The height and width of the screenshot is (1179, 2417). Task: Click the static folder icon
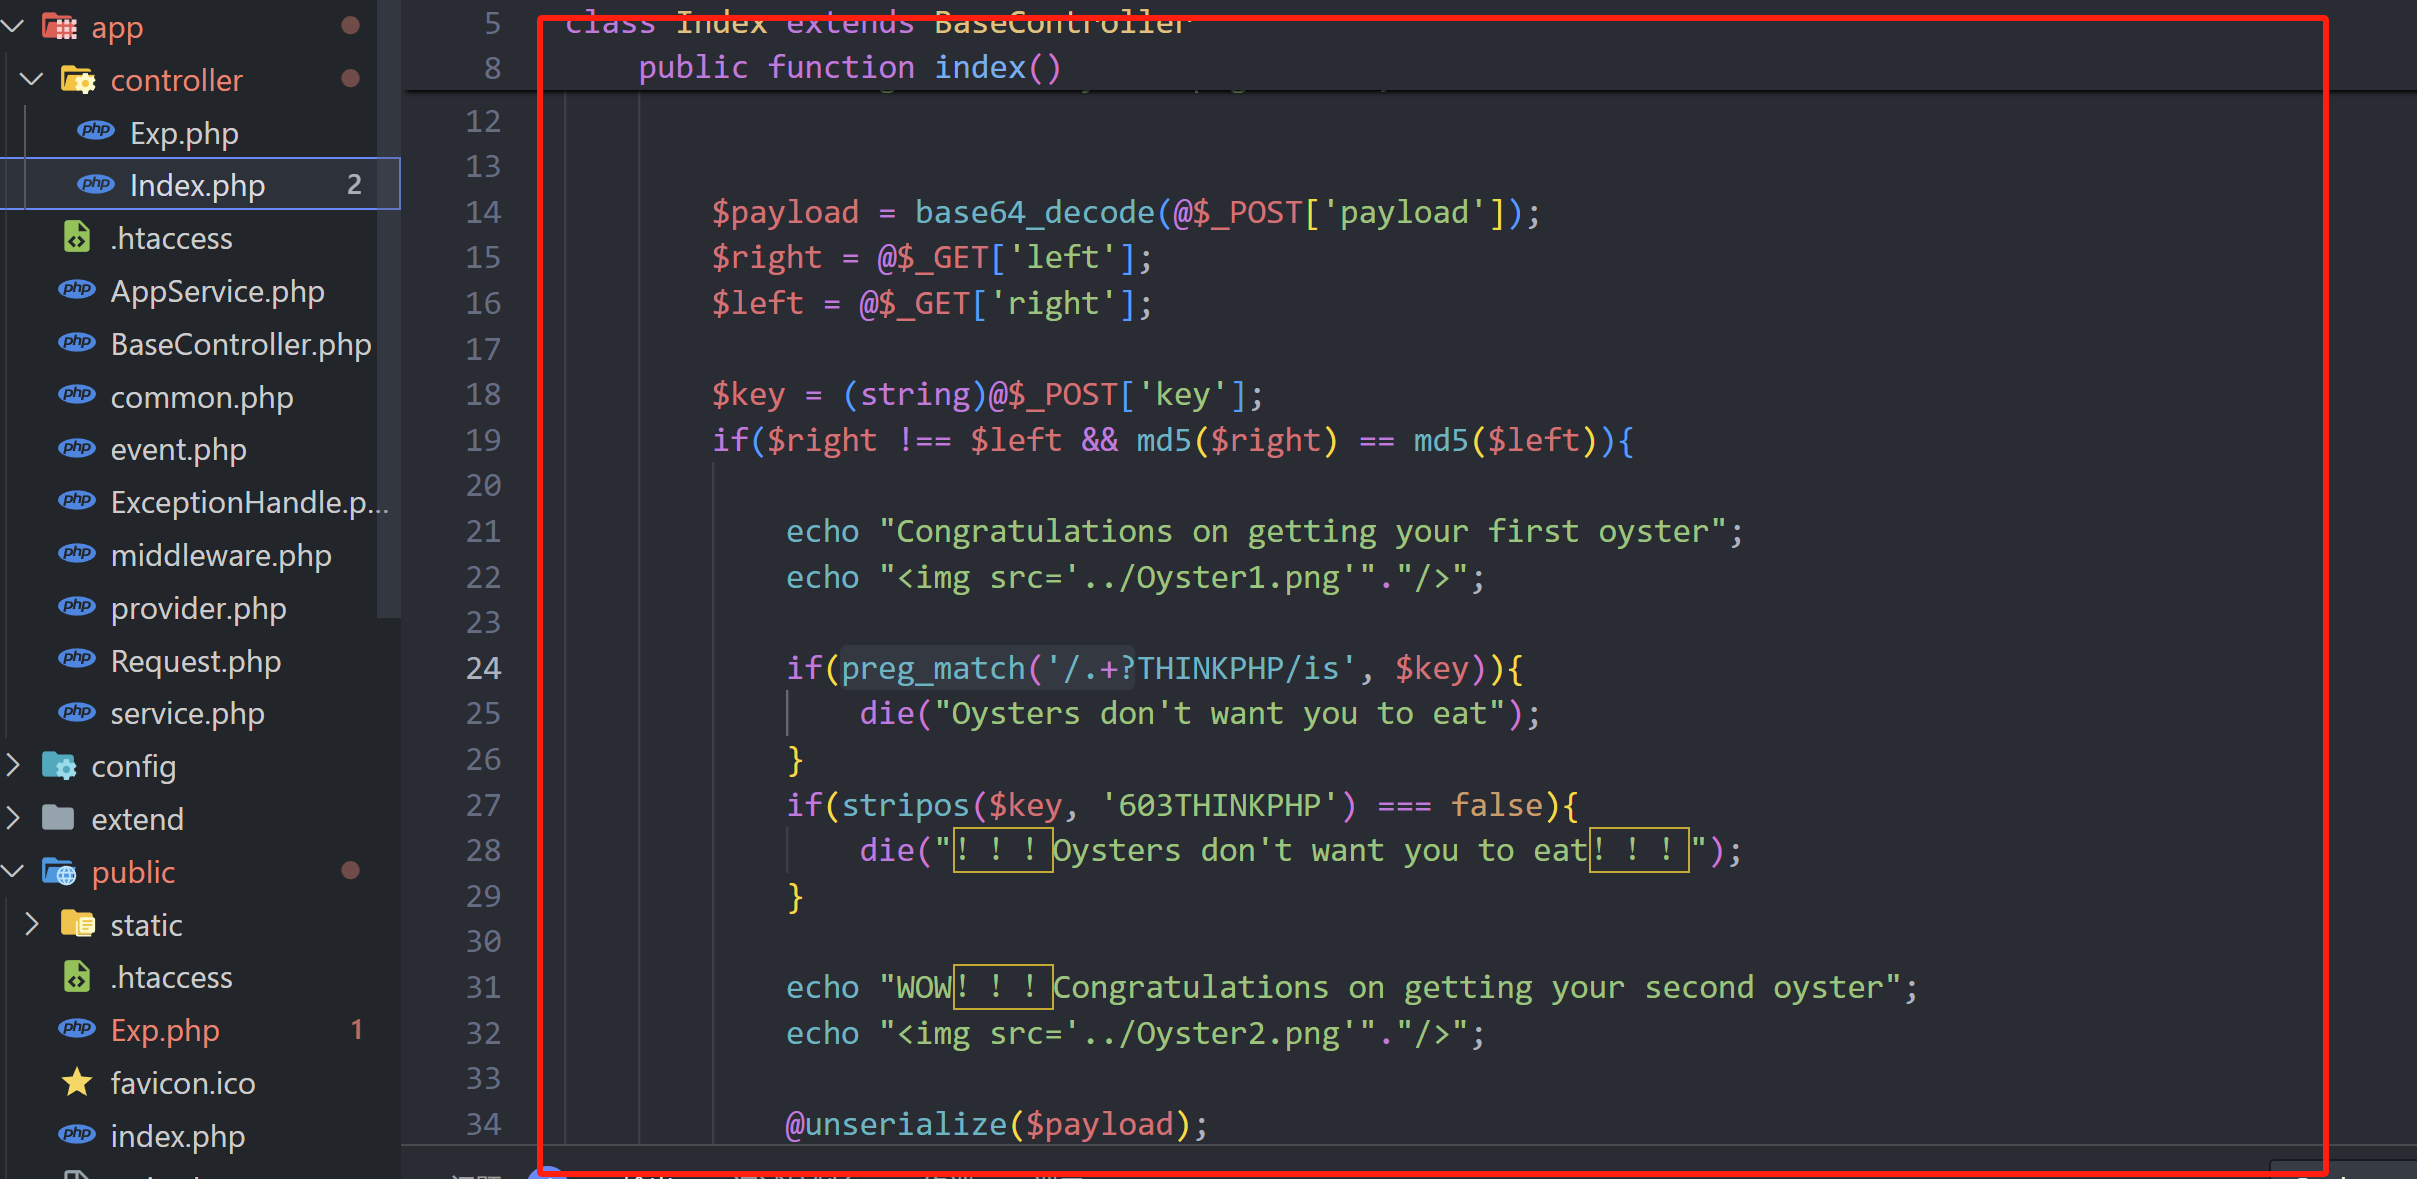coord(78,924)
